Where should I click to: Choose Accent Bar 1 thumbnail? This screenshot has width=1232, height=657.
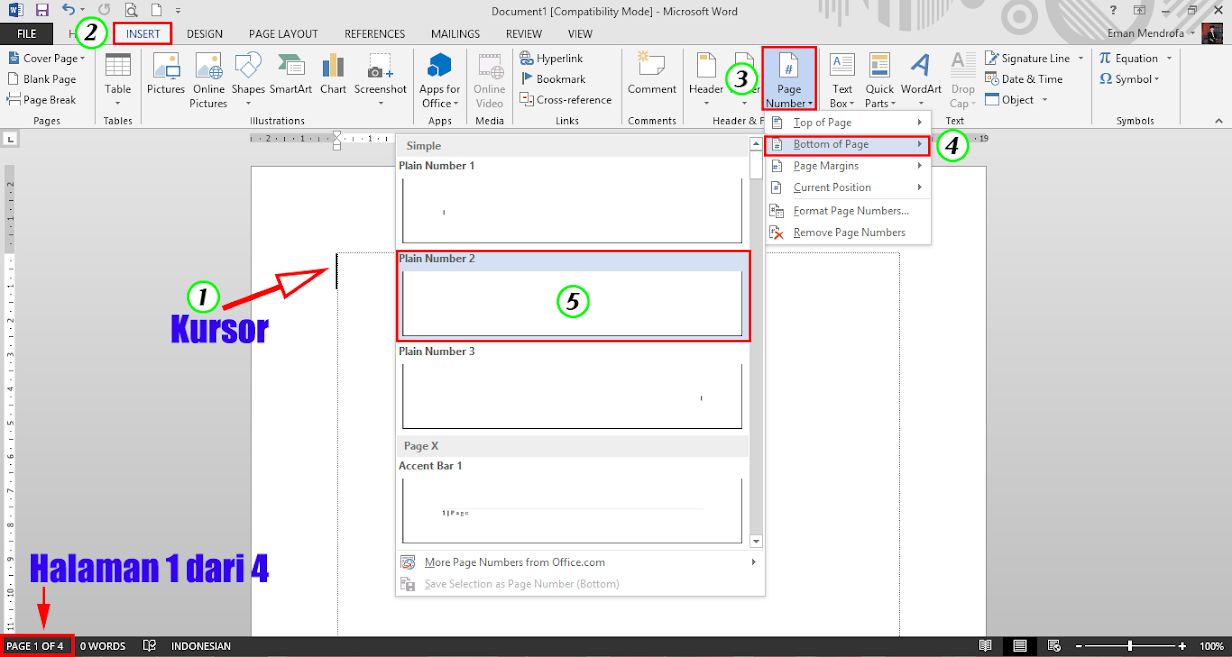click(x=572, y=510)
